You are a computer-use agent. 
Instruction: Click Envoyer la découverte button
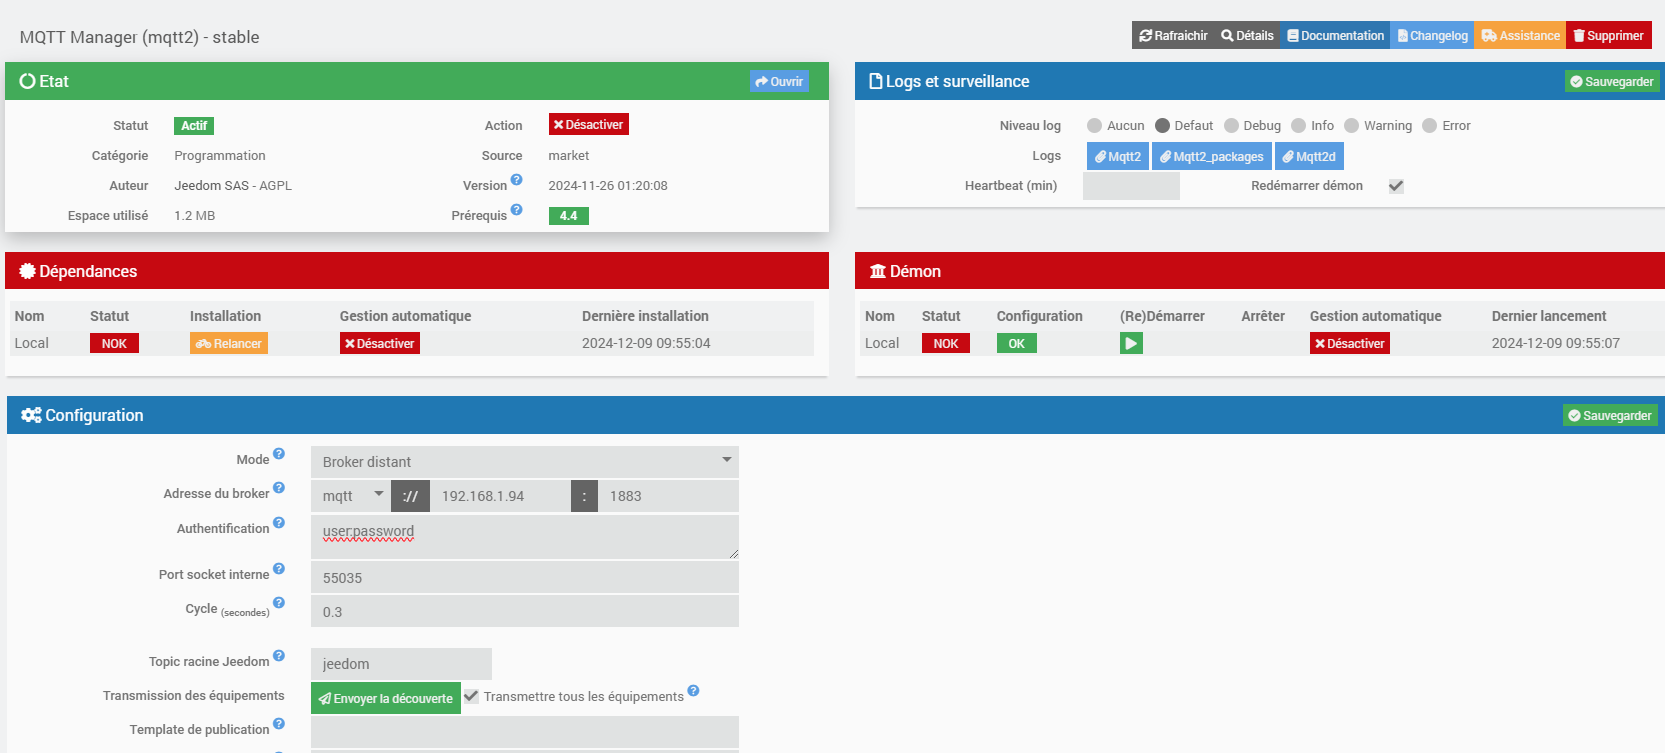click(386, 698)
